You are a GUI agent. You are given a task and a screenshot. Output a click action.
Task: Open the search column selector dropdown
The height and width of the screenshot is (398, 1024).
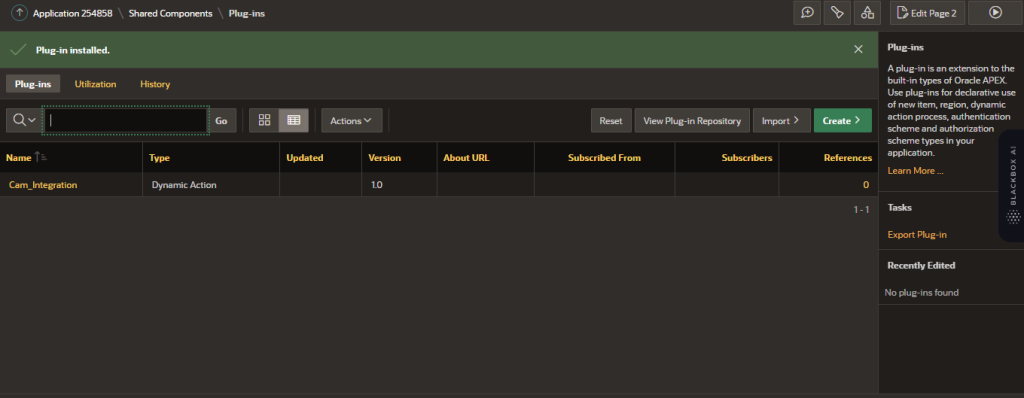click(24, 120)
